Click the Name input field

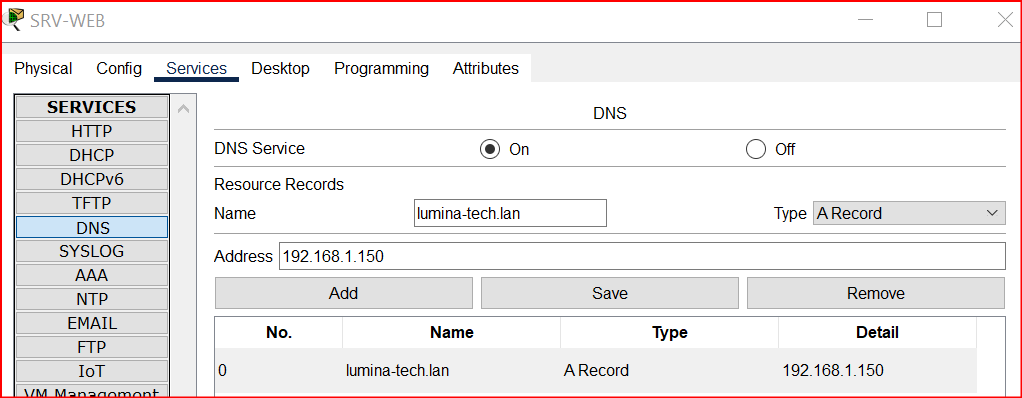[510, 213]
